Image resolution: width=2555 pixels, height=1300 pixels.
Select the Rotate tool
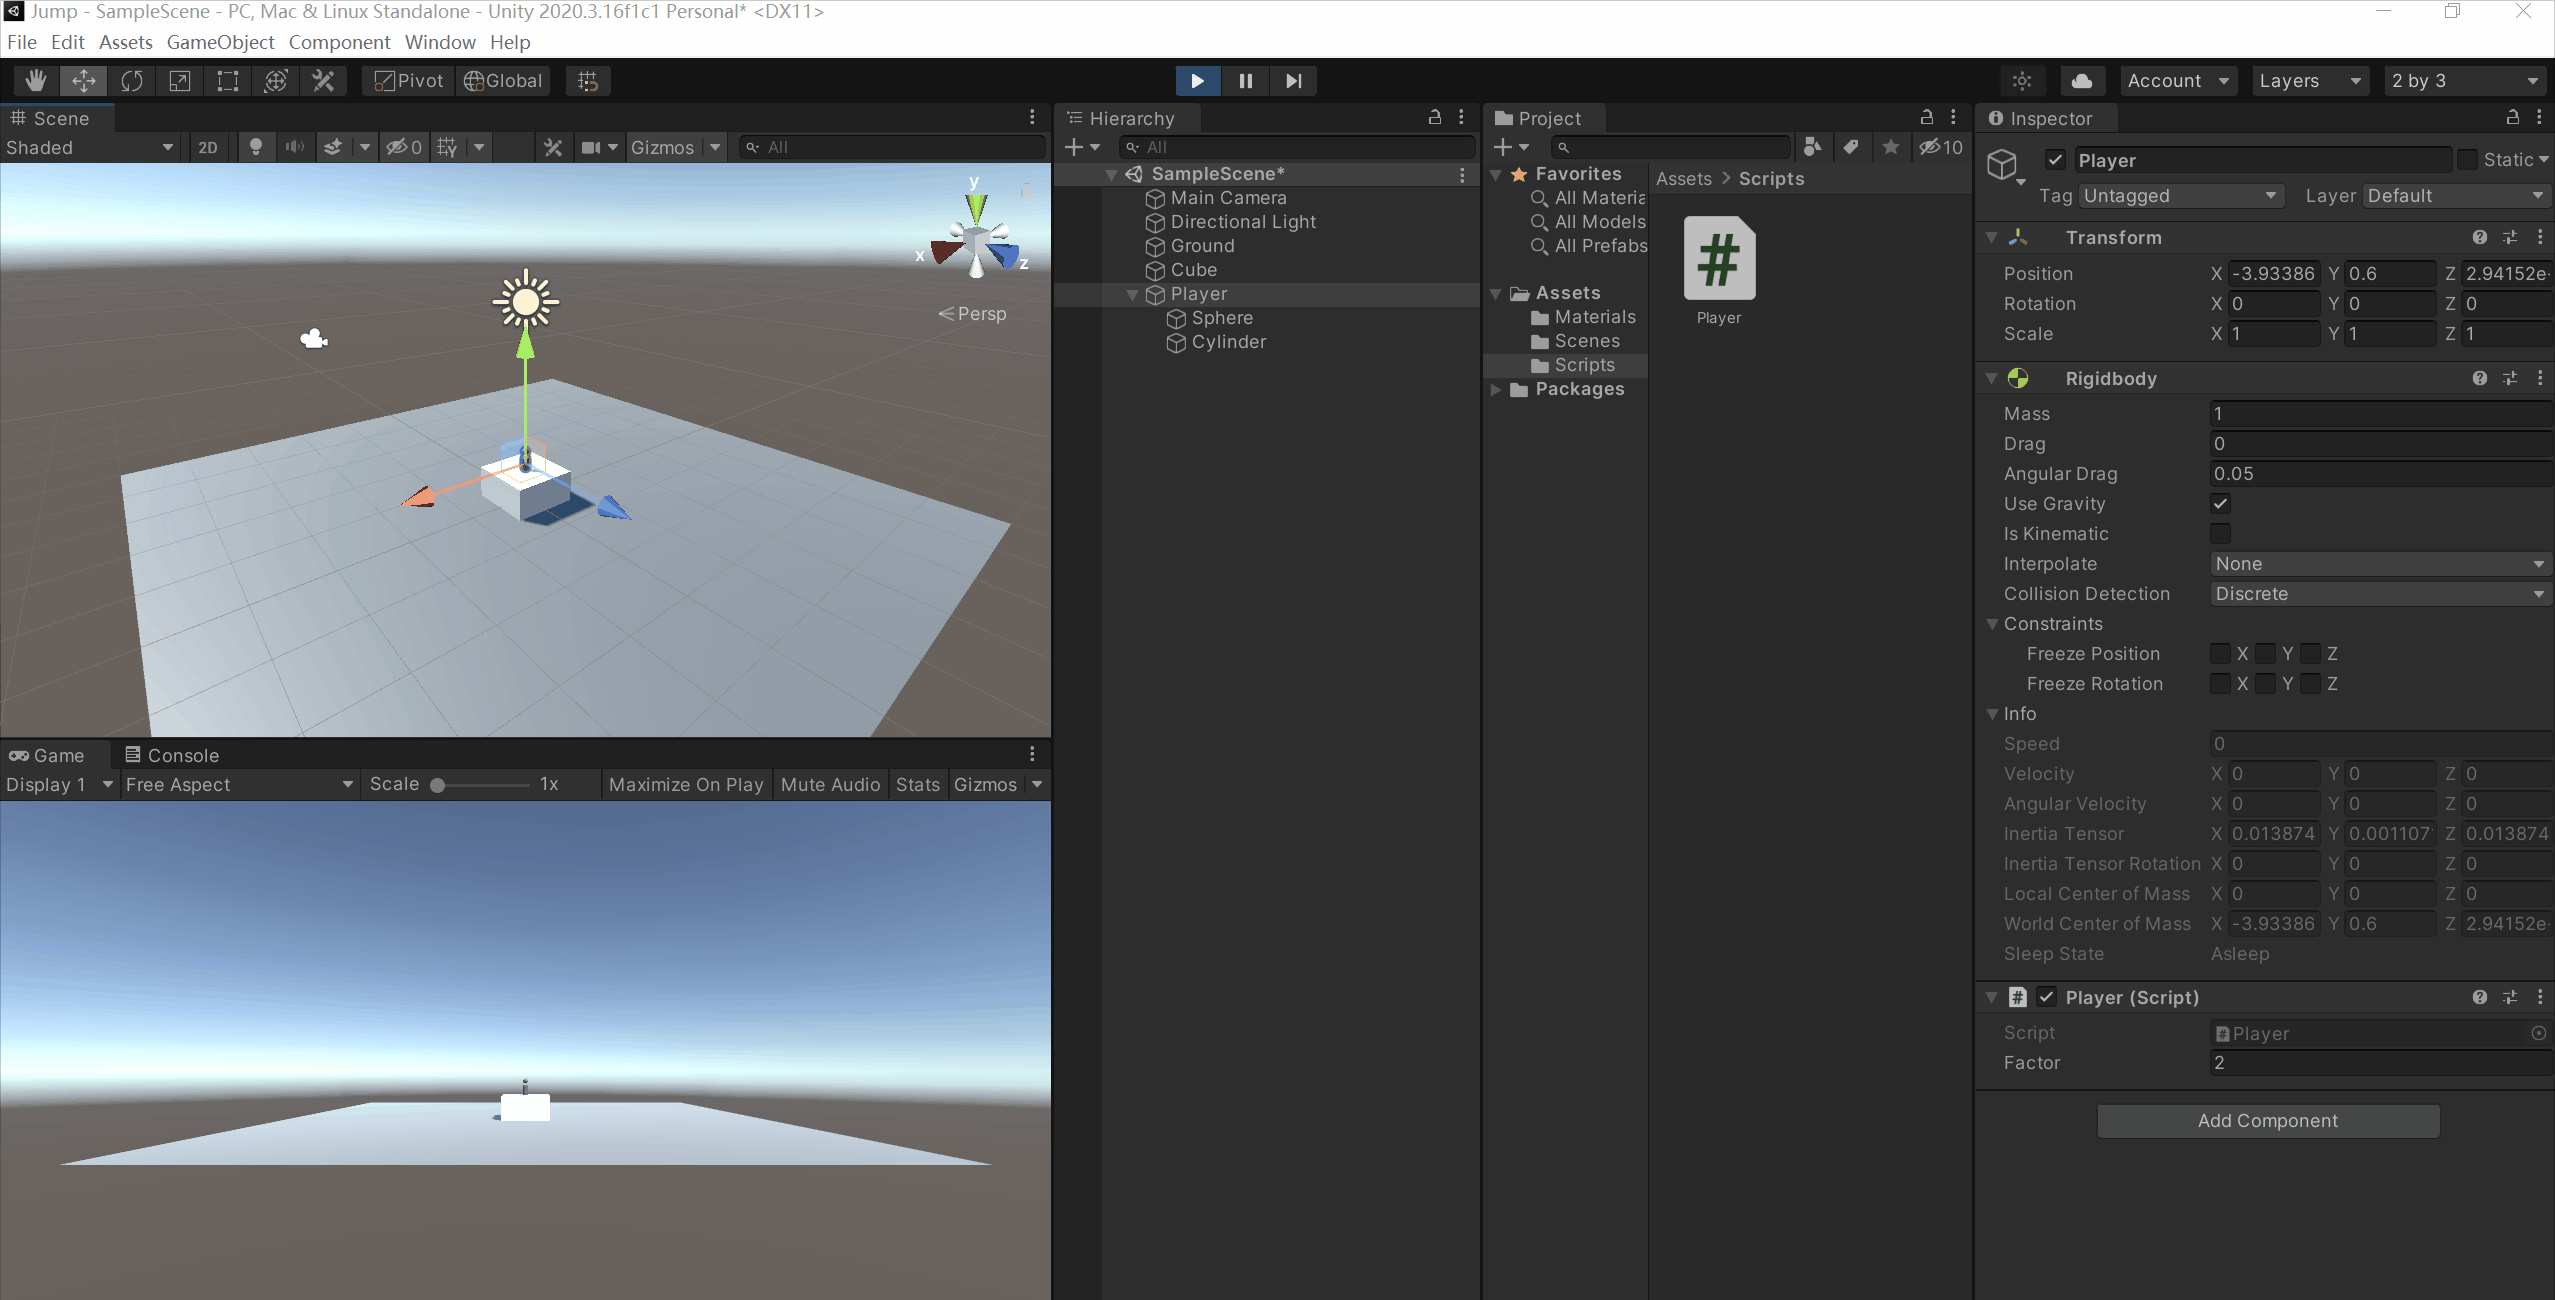[x=132, y=81]
